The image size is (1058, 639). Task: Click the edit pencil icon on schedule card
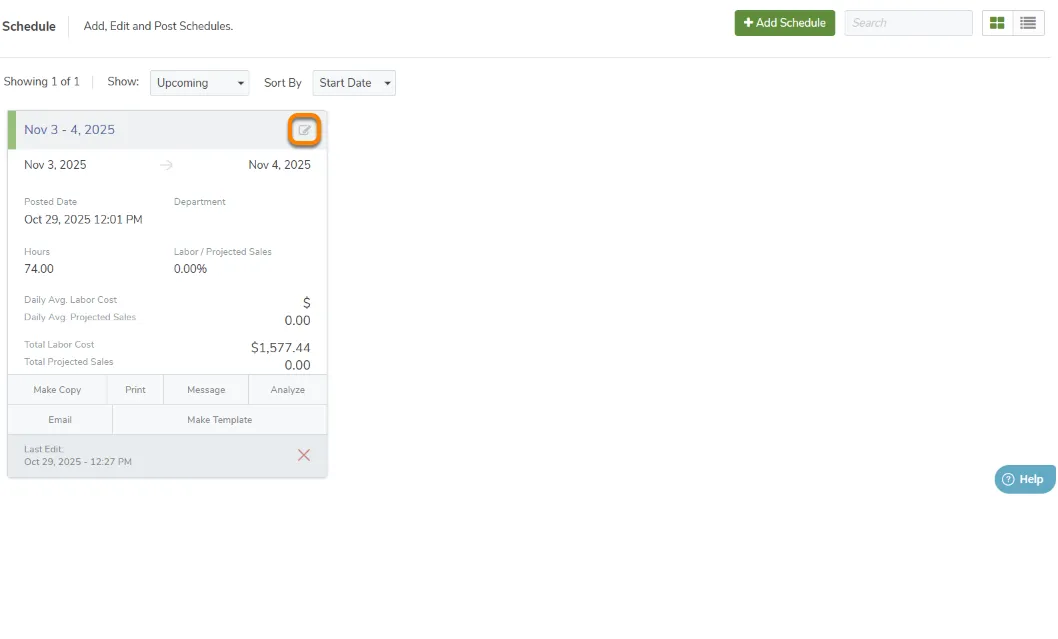click(304, 130)
